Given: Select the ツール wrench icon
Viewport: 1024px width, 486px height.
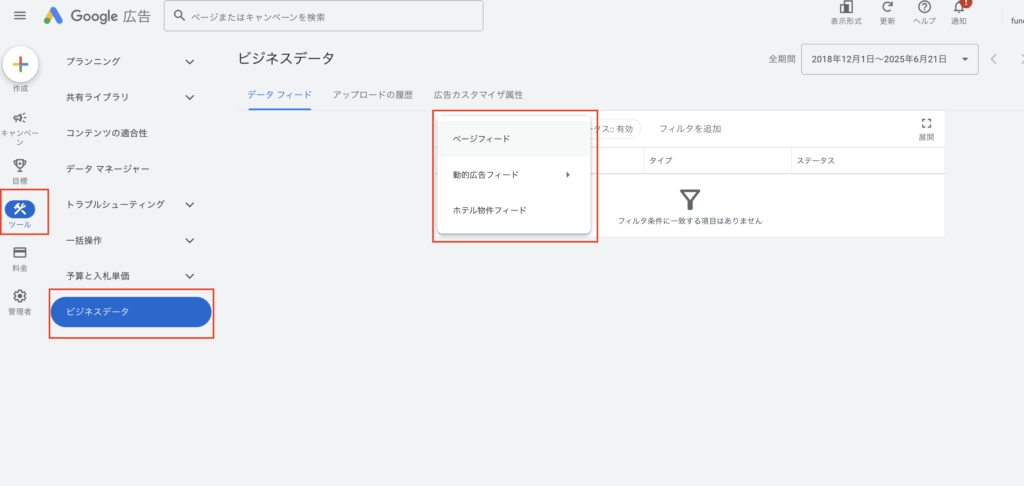Looking at the screenshot, I should [20, 209].
